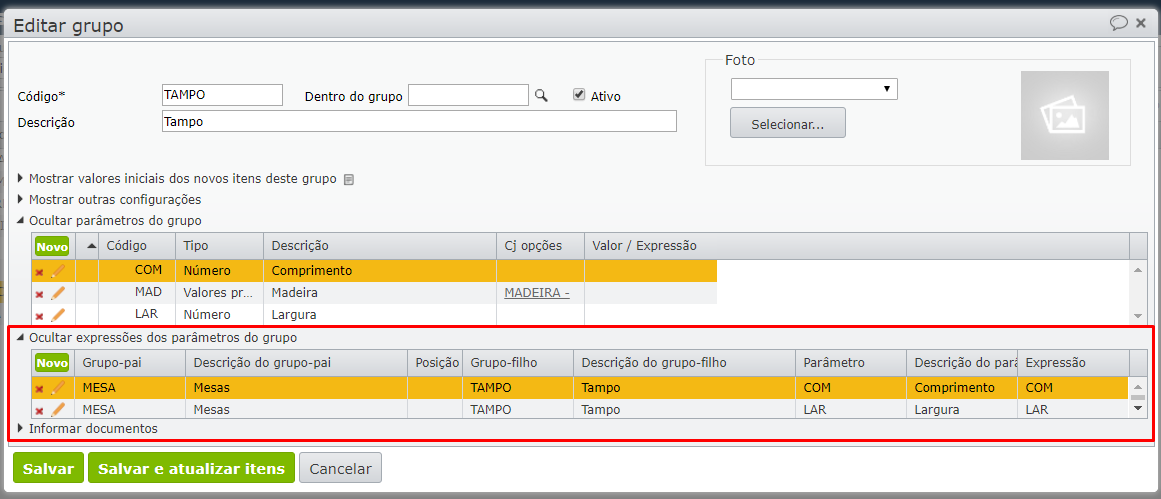Delete the COM expression row
Image resolution: width=1161 pixels, height=499 pixels.
coord(39,389)
